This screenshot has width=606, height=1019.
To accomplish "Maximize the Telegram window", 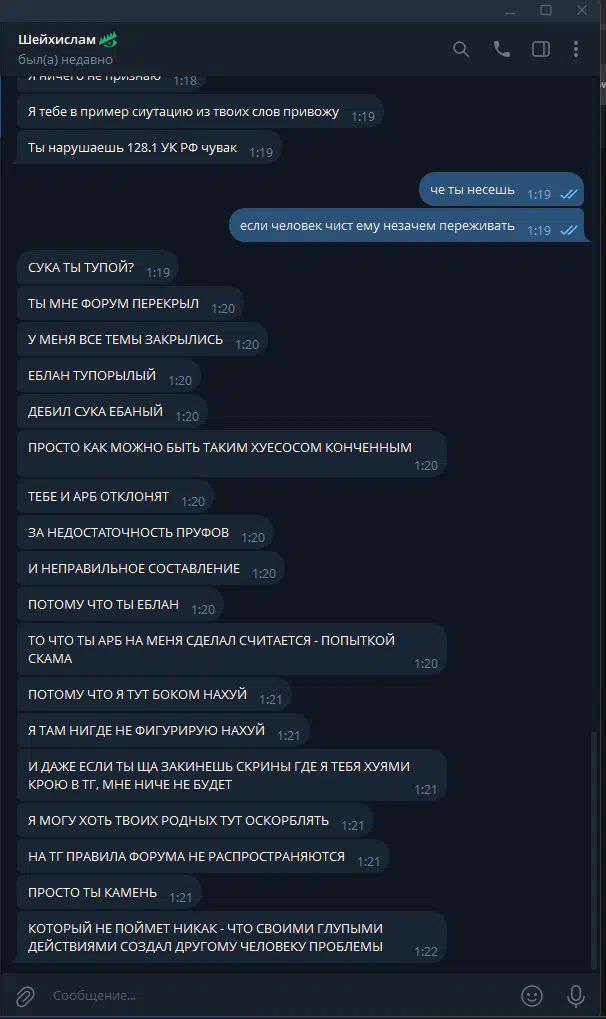I will (x=546, y=10).
